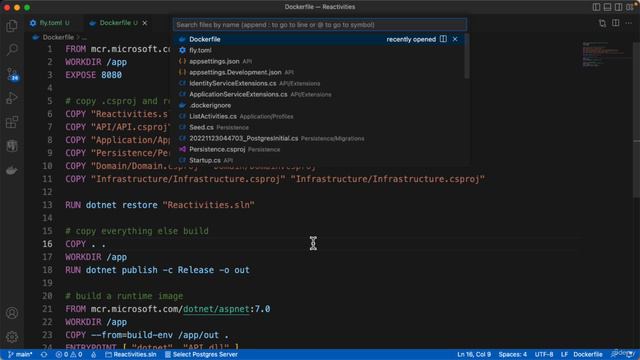Open the database view in the activity bar
The height and width of the screenshot is (360, 640).
(x=12, y=146)
